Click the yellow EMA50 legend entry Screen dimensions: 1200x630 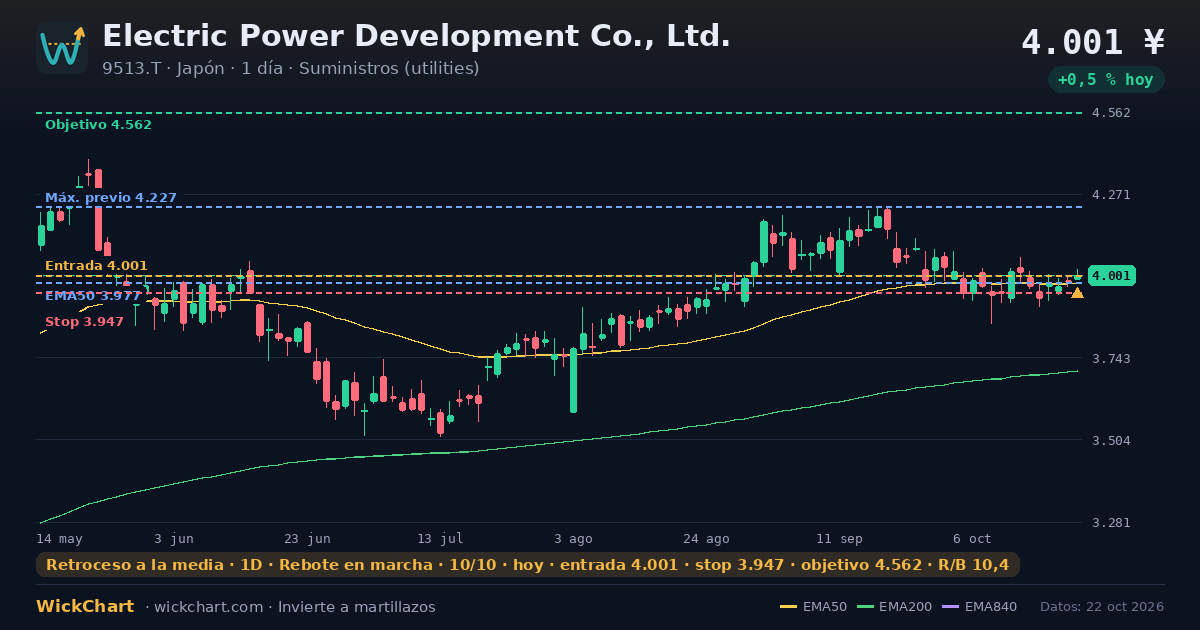click(813, 607)
